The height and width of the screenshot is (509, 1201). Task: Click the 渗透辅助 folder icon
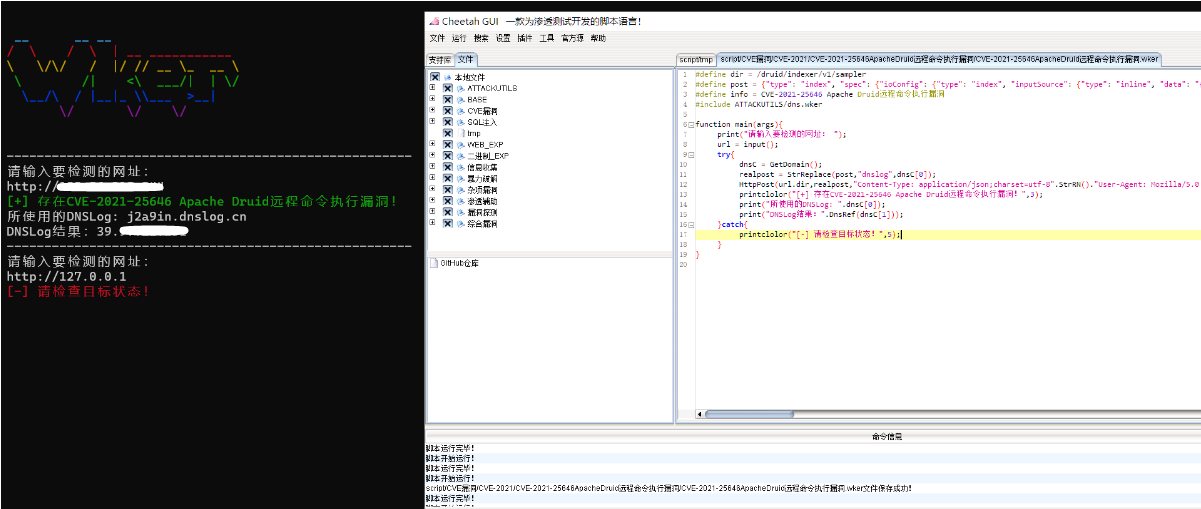click(461, 200)
